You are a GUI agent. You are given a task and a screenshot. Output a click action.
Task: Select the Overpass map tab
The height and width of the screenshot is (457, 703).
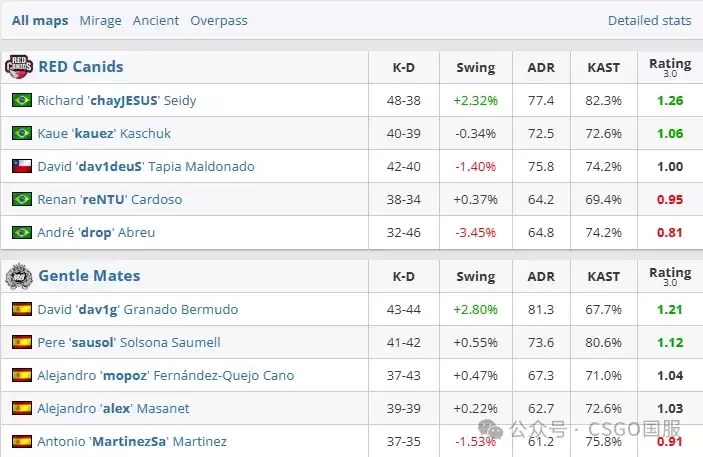click(x=219, y=21)
